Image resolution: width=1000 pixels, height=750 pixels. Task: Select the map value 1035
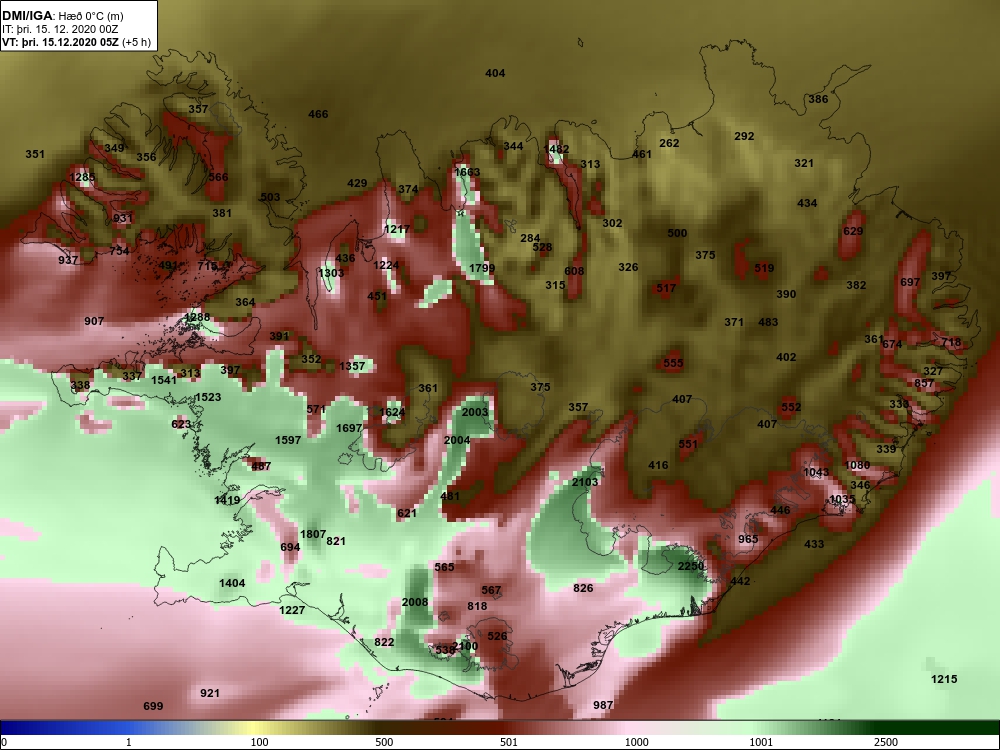click(x=842, y=499)
